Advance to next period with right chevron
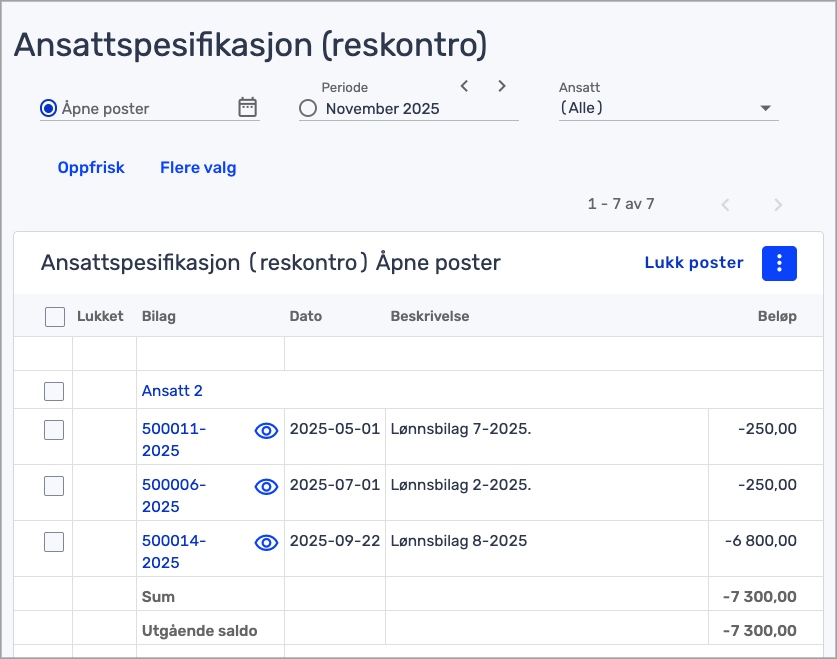This screenshot has width=837, height=659. tap(502, 86)
